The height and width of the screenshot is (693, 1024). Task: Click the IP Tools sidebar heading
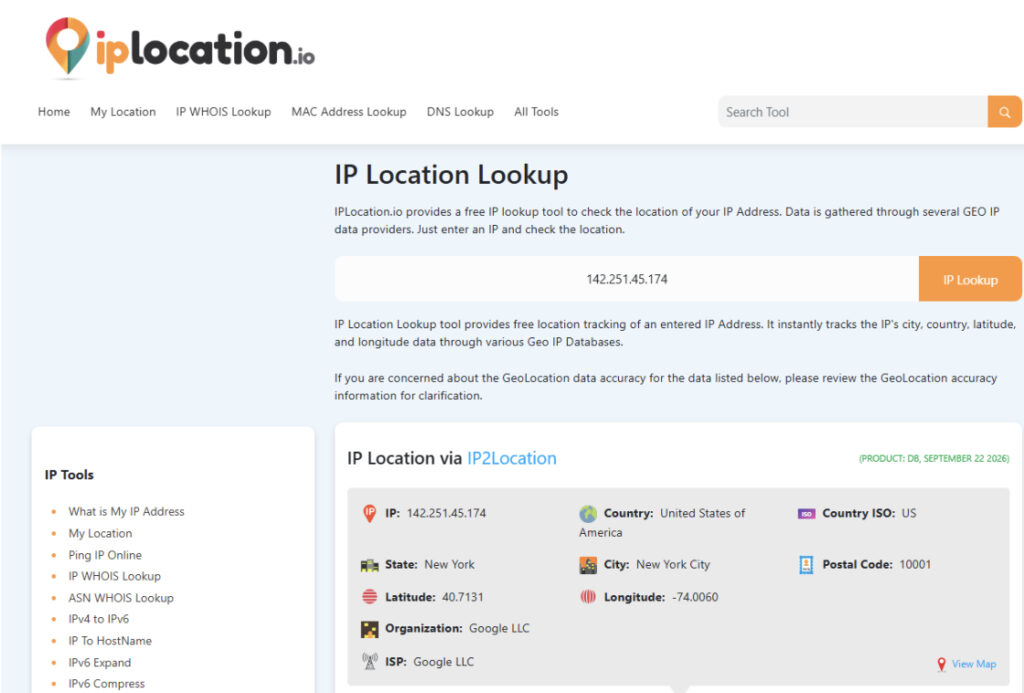click(x=69, y=475)
